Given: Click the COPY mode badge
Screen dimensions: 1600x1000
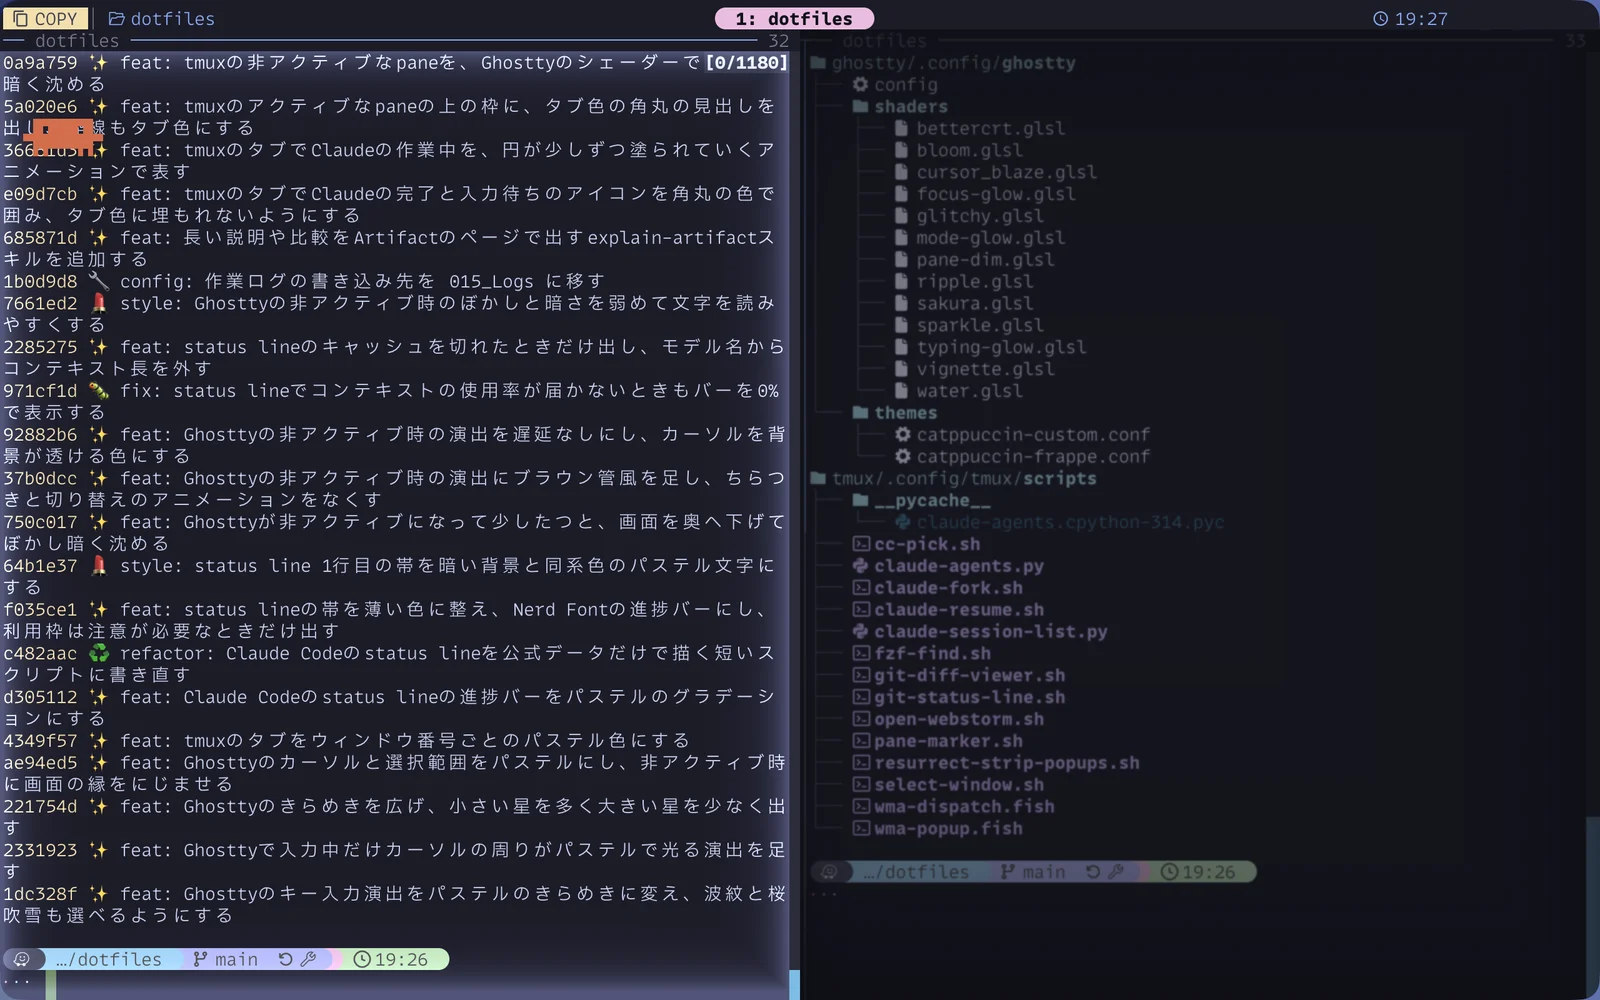Looking at the screenshot, I should [x=45, y=18].
